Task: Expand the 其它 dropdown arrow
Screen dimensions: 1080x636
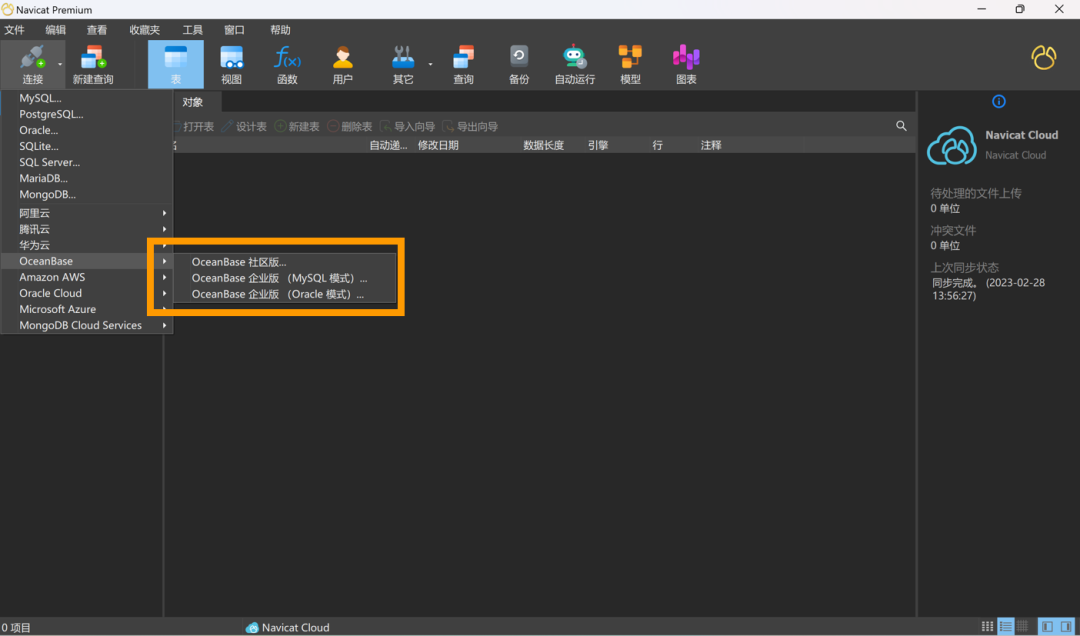Action: click(430, 64)
